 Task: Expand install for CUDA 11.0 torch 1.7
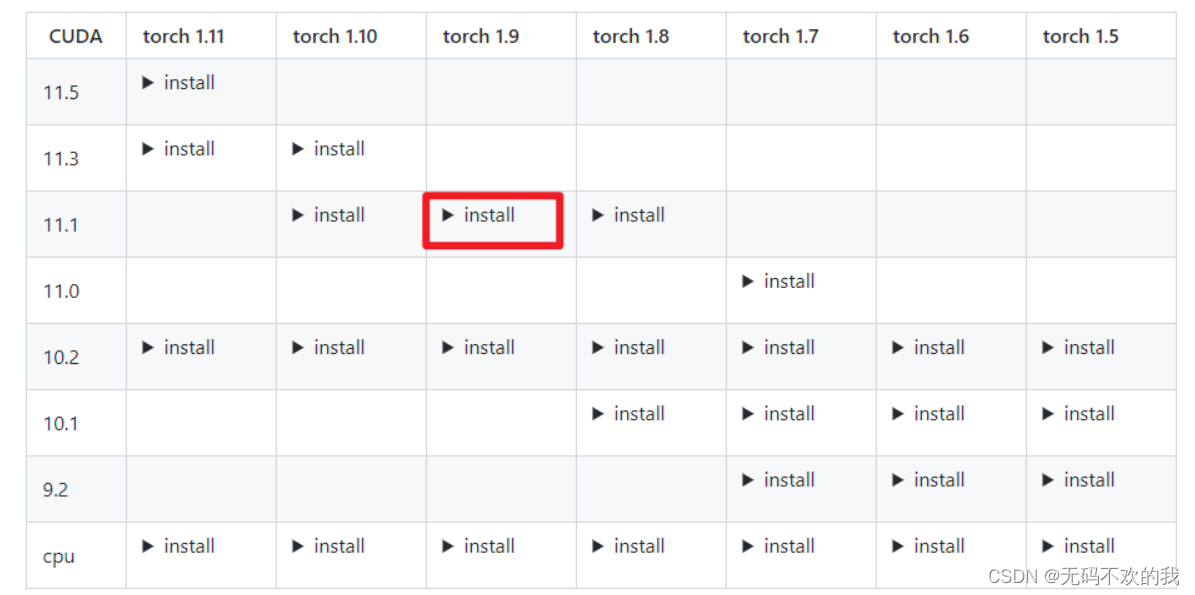point(779,282)
